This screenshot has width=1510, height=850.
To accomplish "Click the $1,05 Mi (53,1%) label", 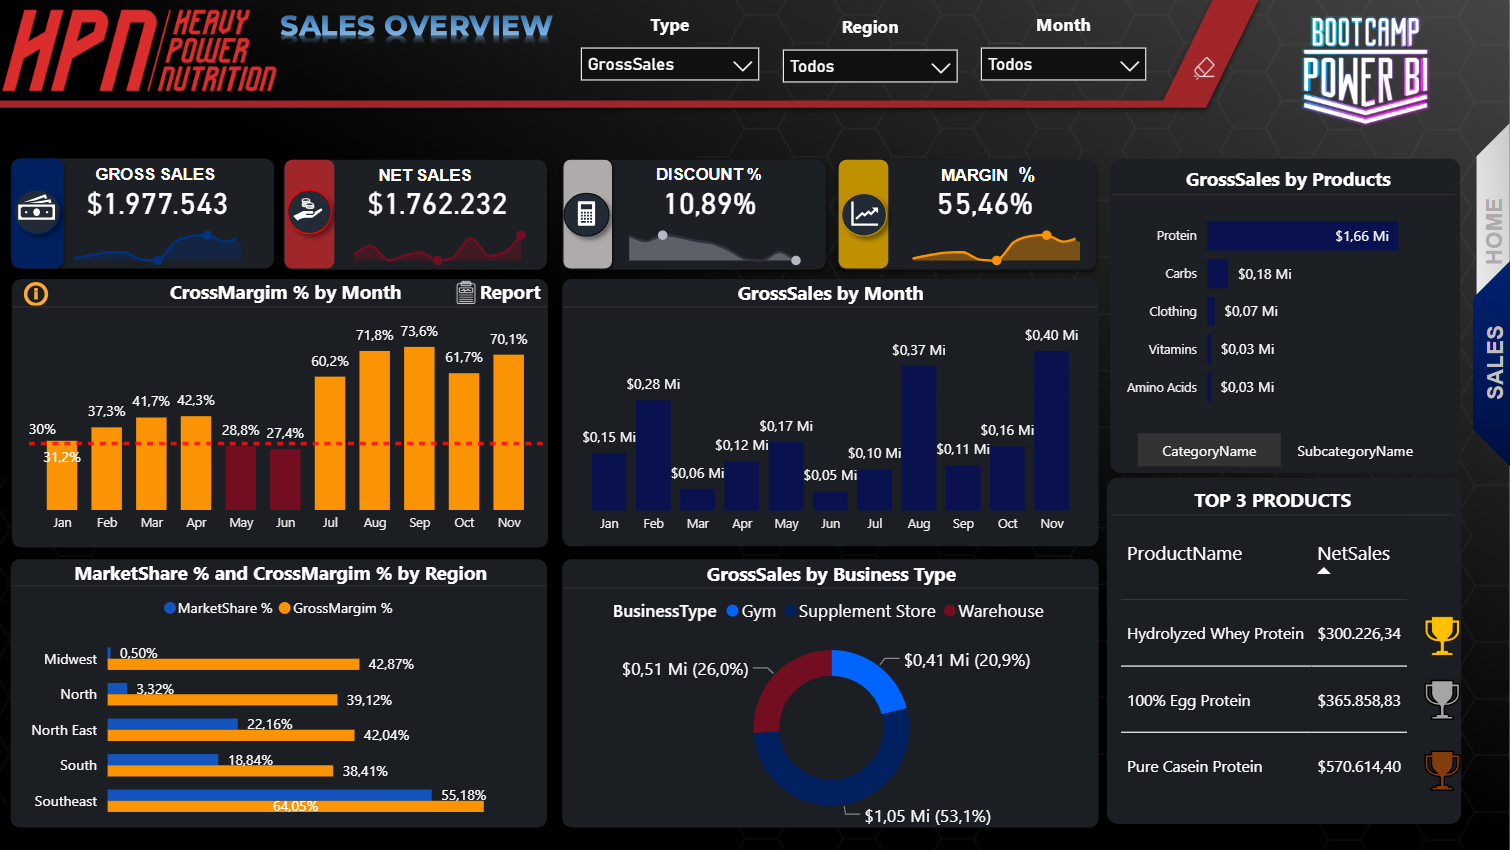I will click(928, 816).
